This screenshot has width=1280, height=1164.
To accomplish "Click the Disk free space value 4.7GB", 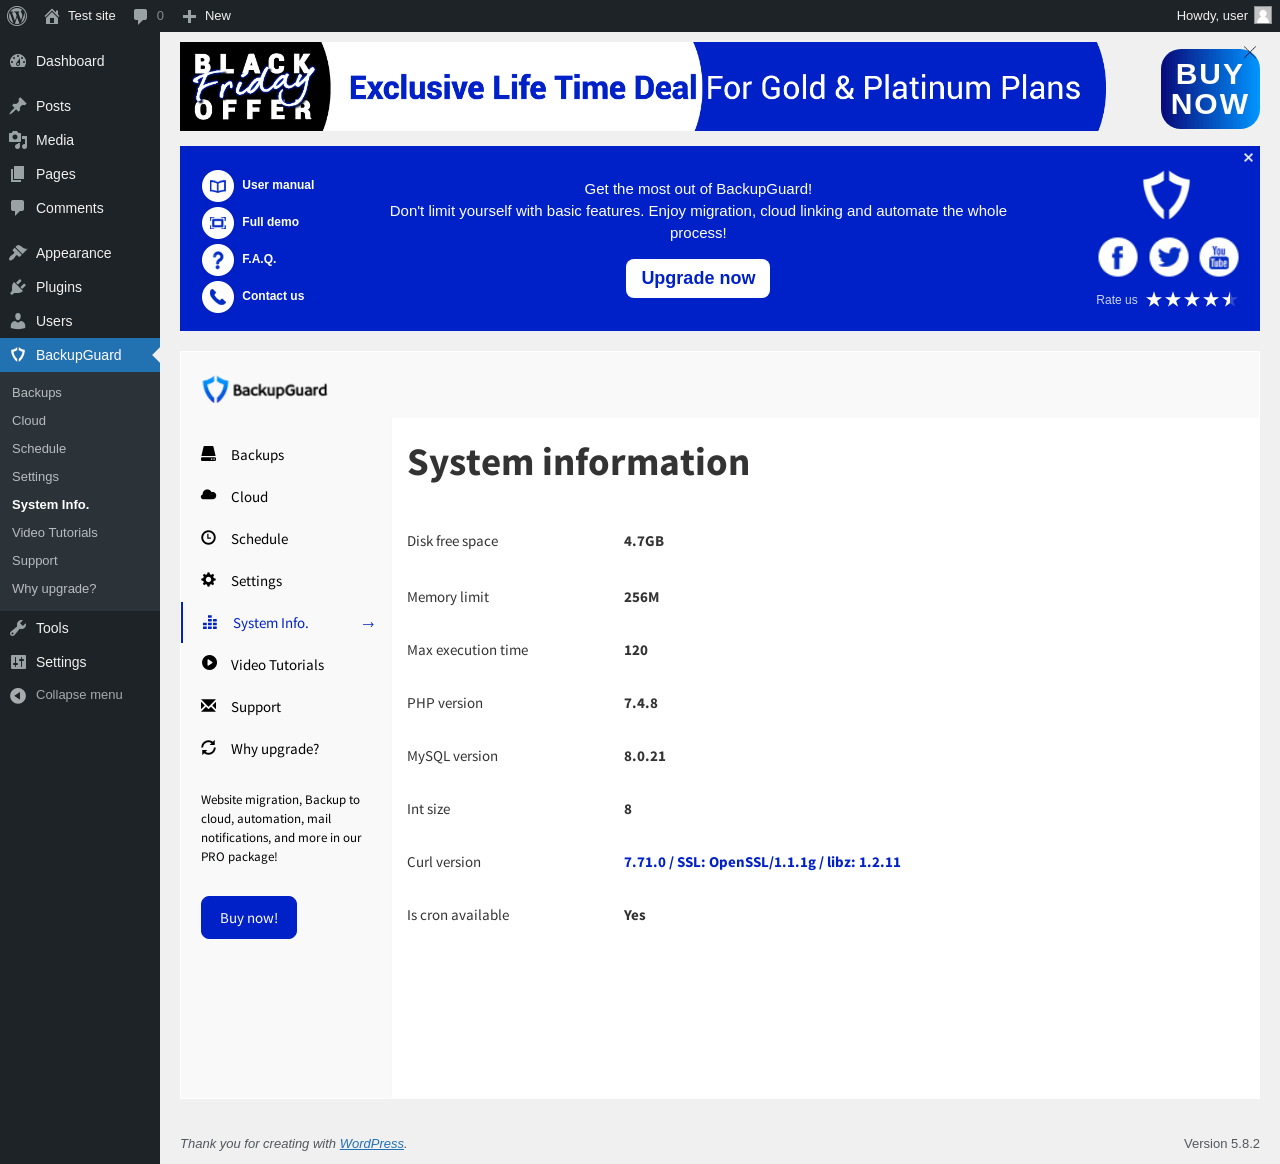I will point(644,541).
